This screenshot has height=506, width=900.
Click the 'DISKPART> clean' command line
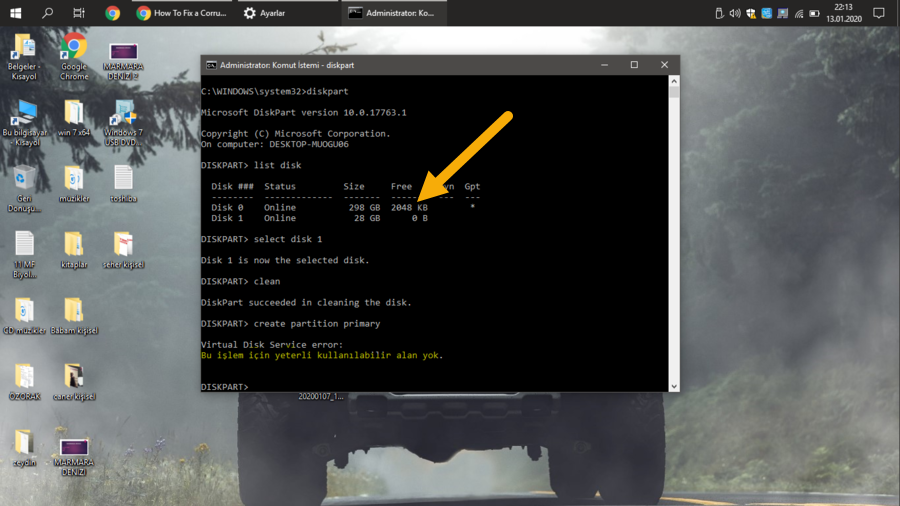point(240,282)
